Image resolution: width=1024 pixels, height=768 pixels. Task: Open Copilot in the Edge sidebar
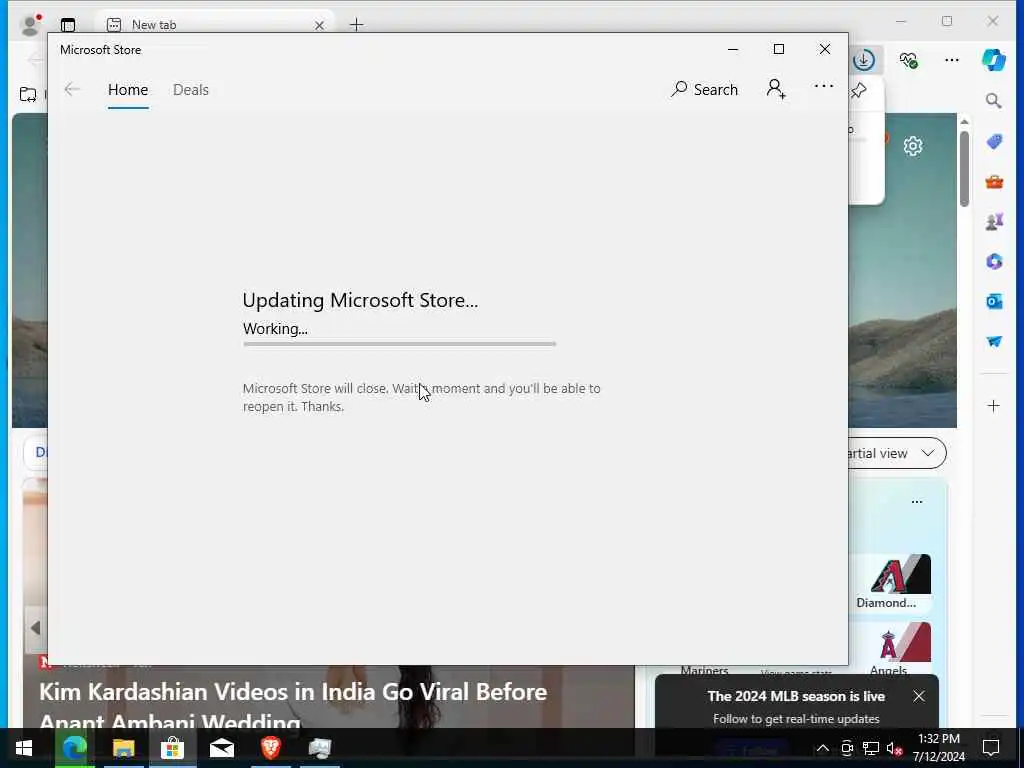pyautogui.click(x=993, y=60)
